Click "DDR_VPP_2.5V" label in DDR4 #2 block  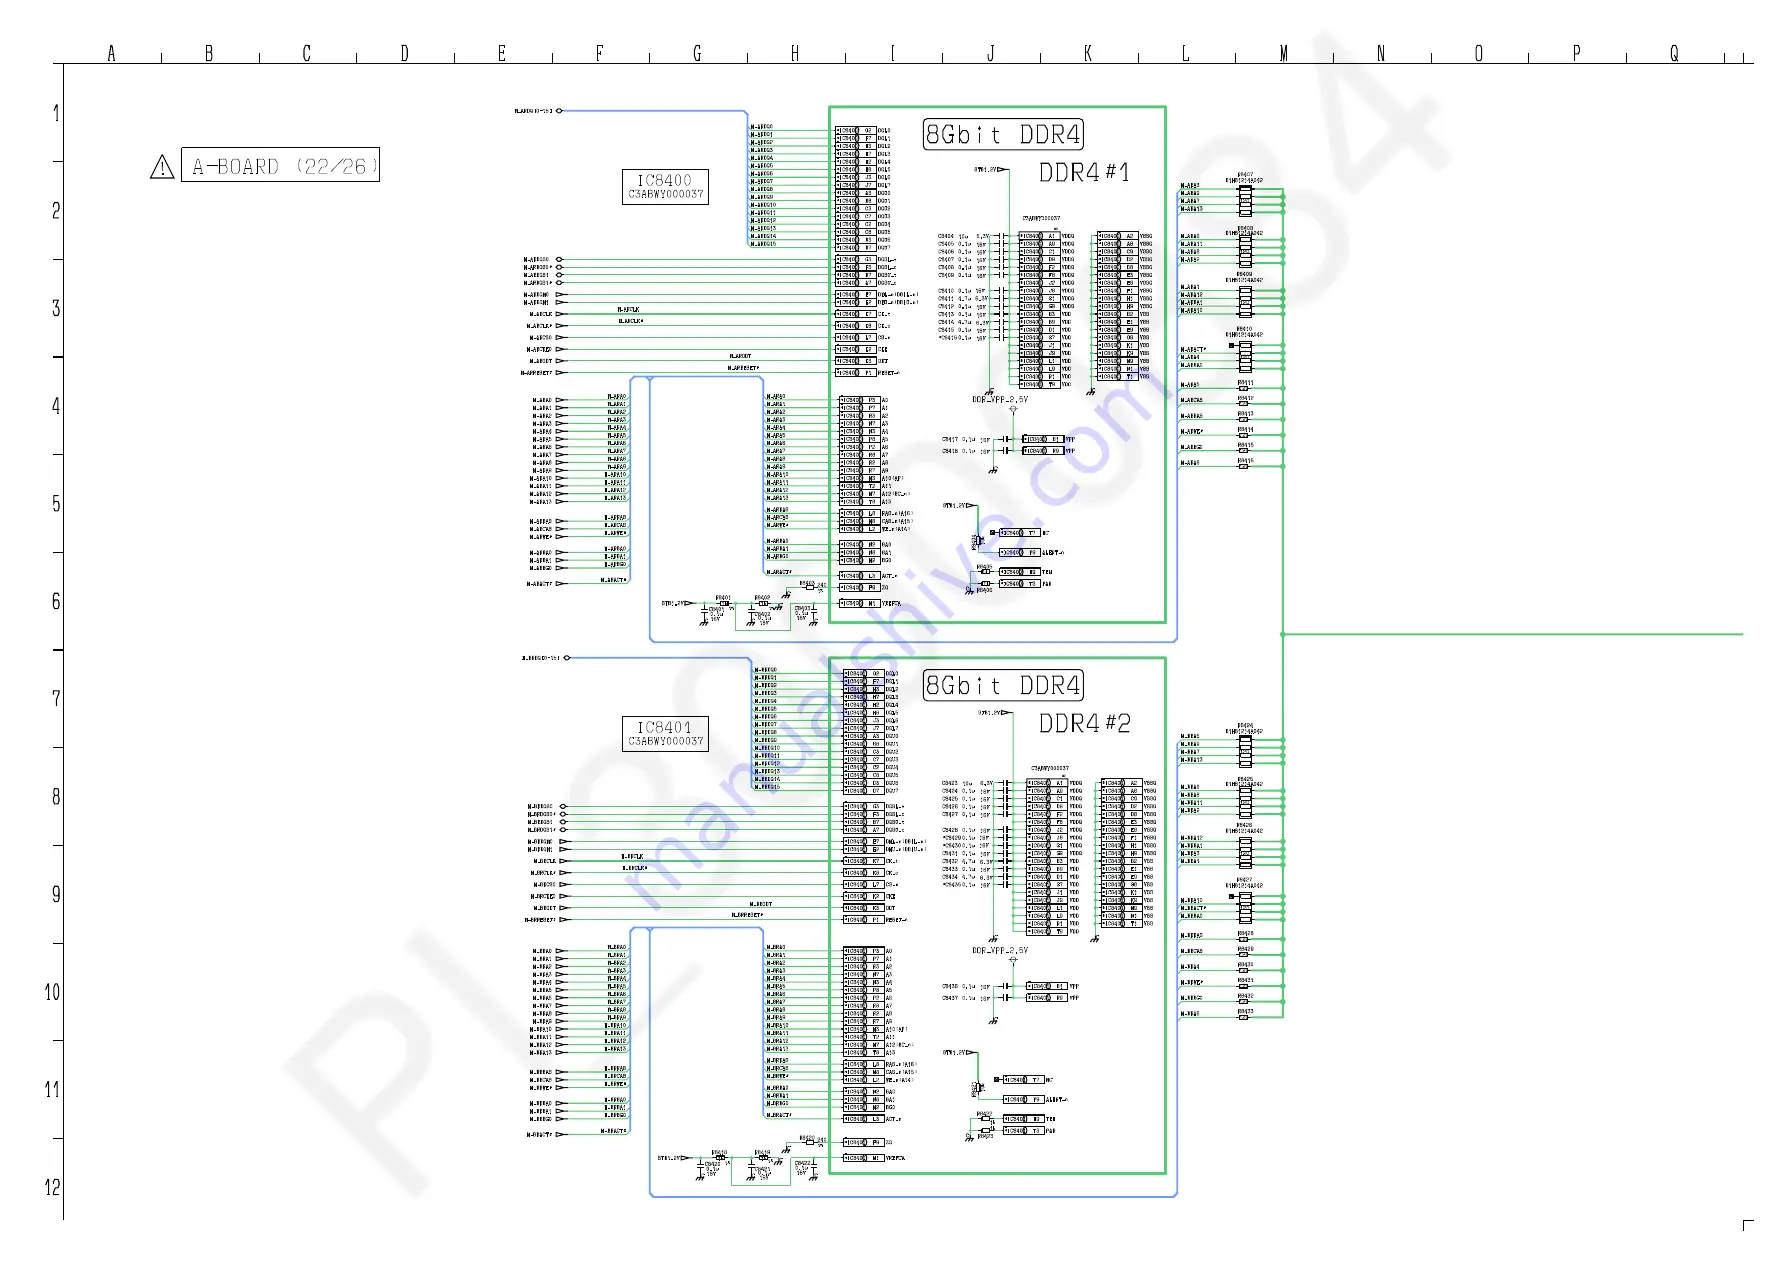1000,950
